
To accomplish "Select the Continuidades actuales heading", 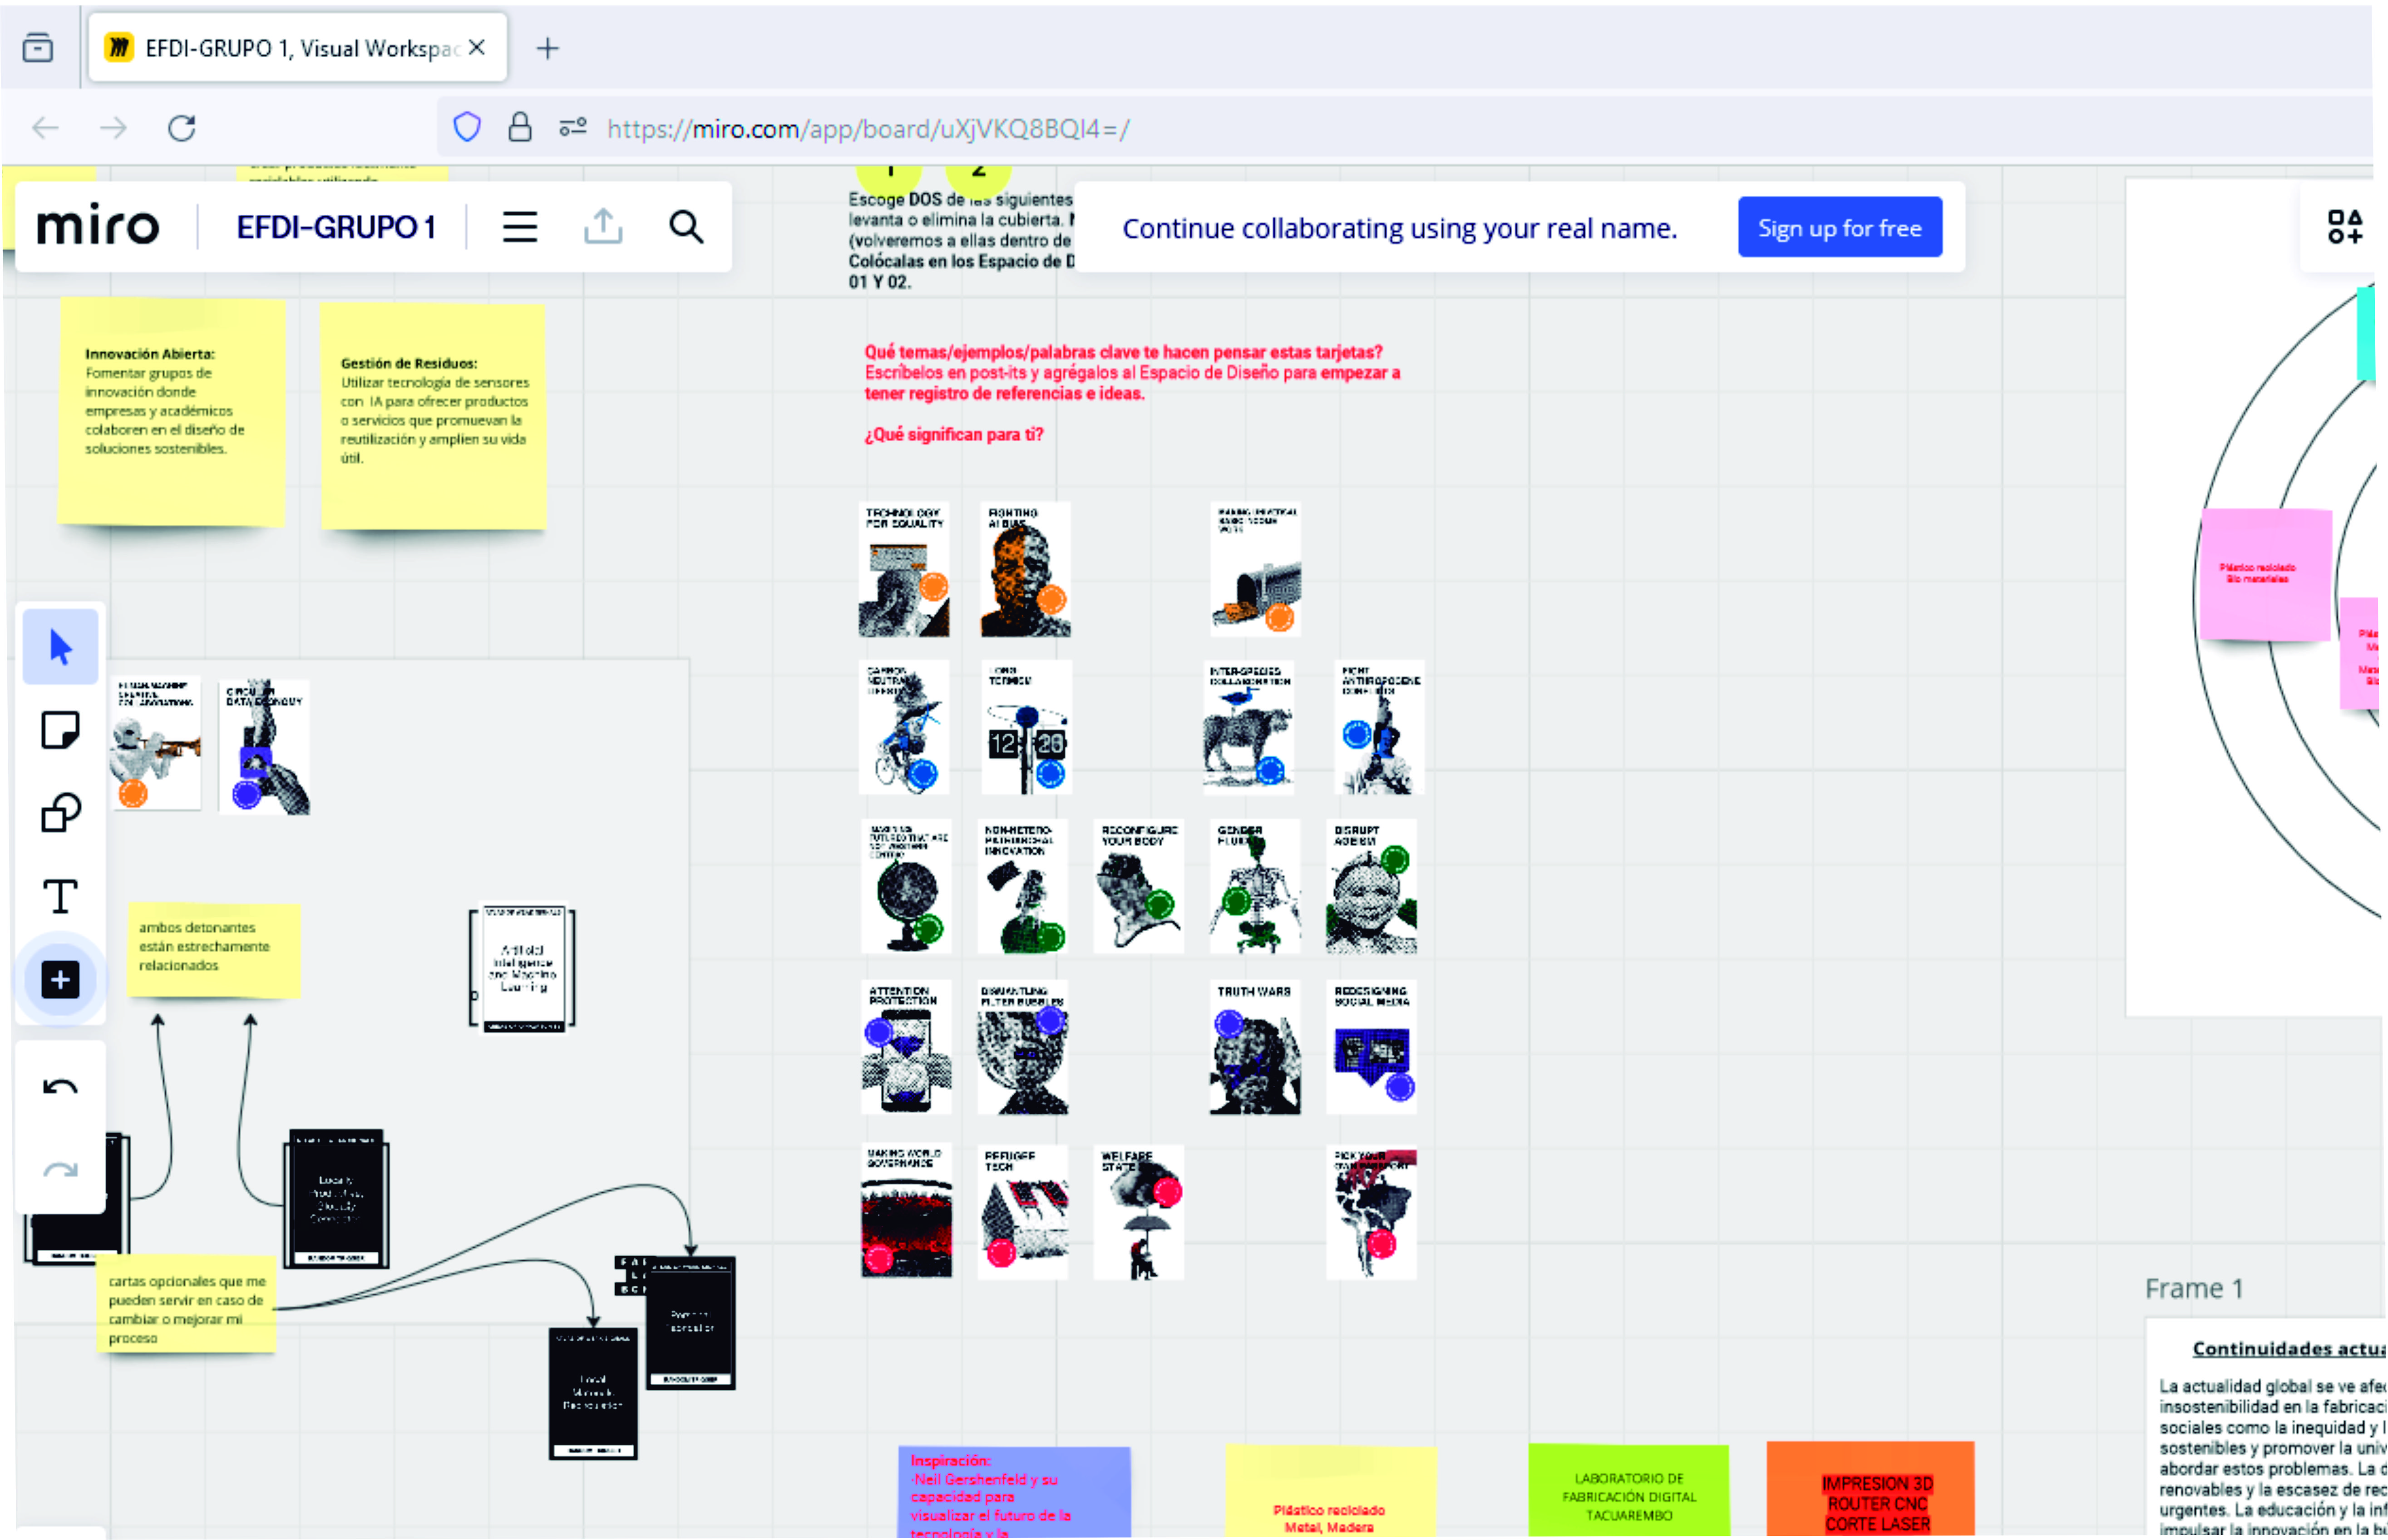I will 2288,1349.
